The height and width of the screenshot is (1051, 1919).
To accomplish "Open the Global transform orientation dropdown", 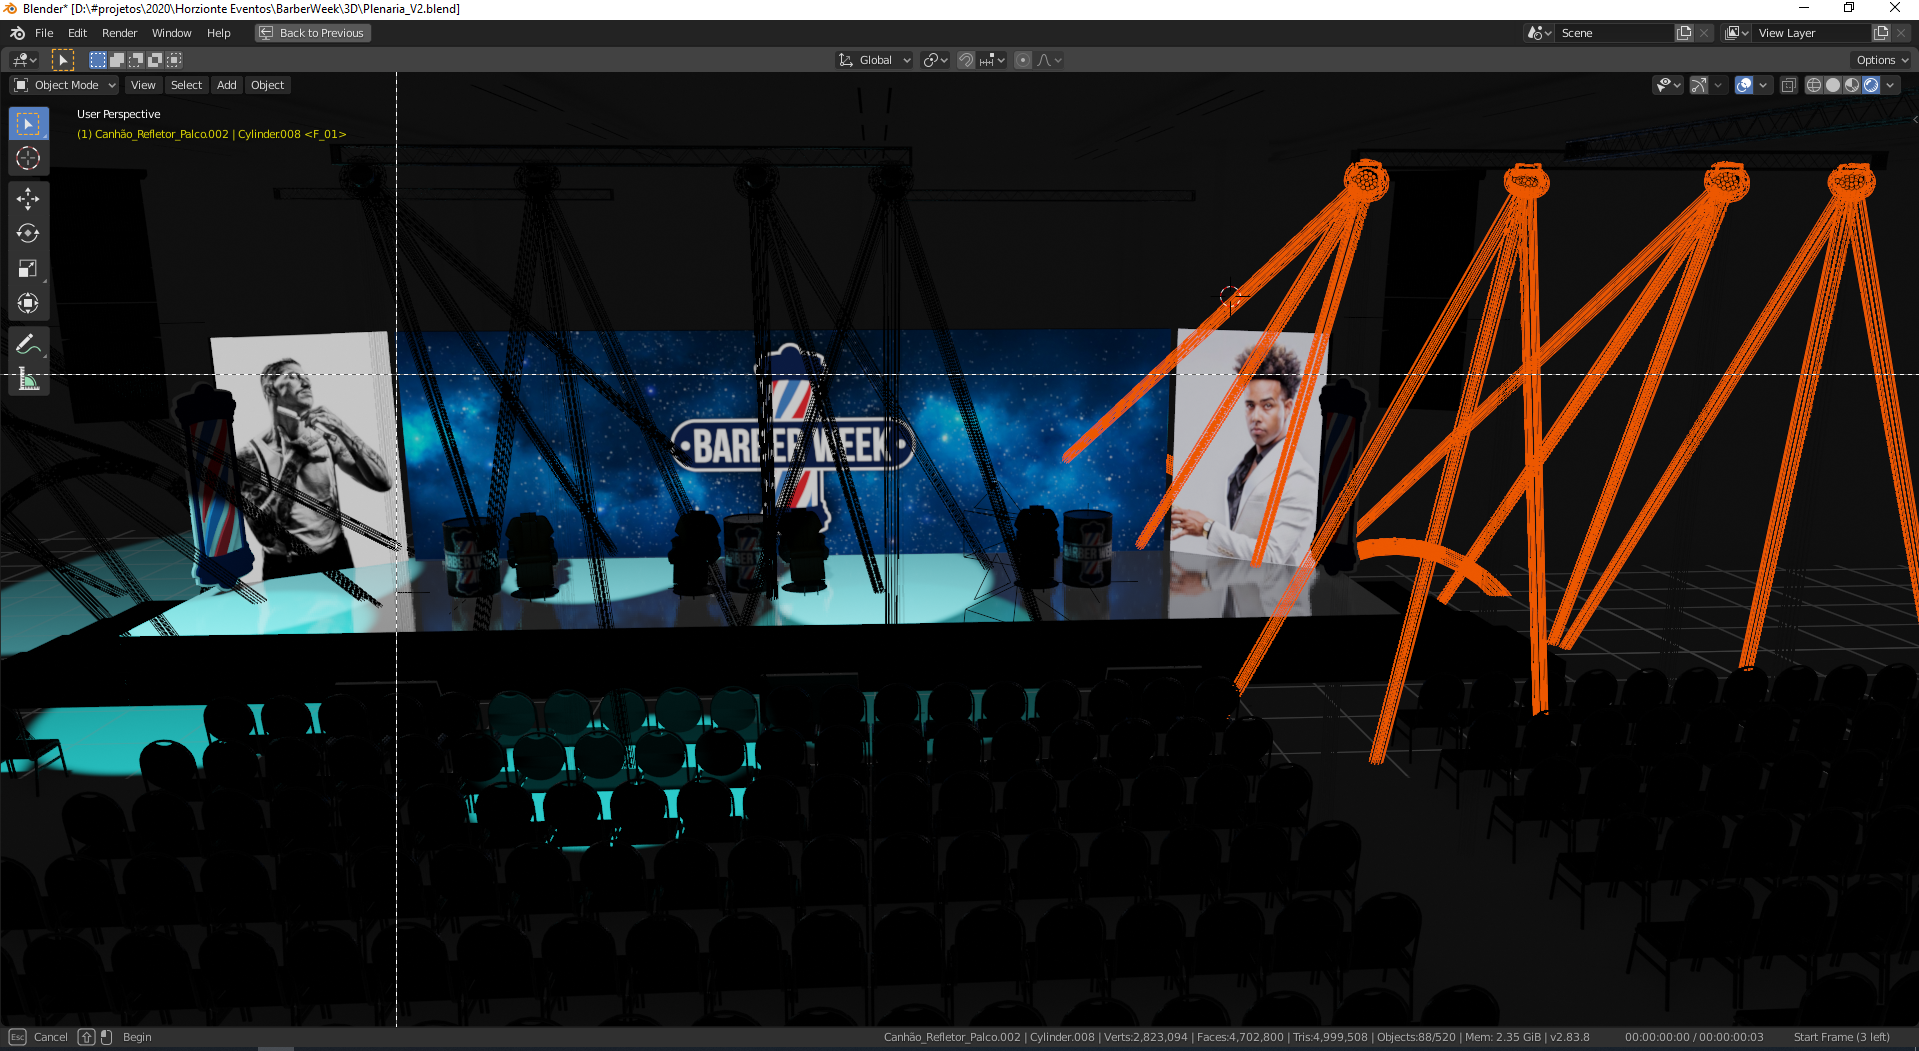I will (874, 60).
